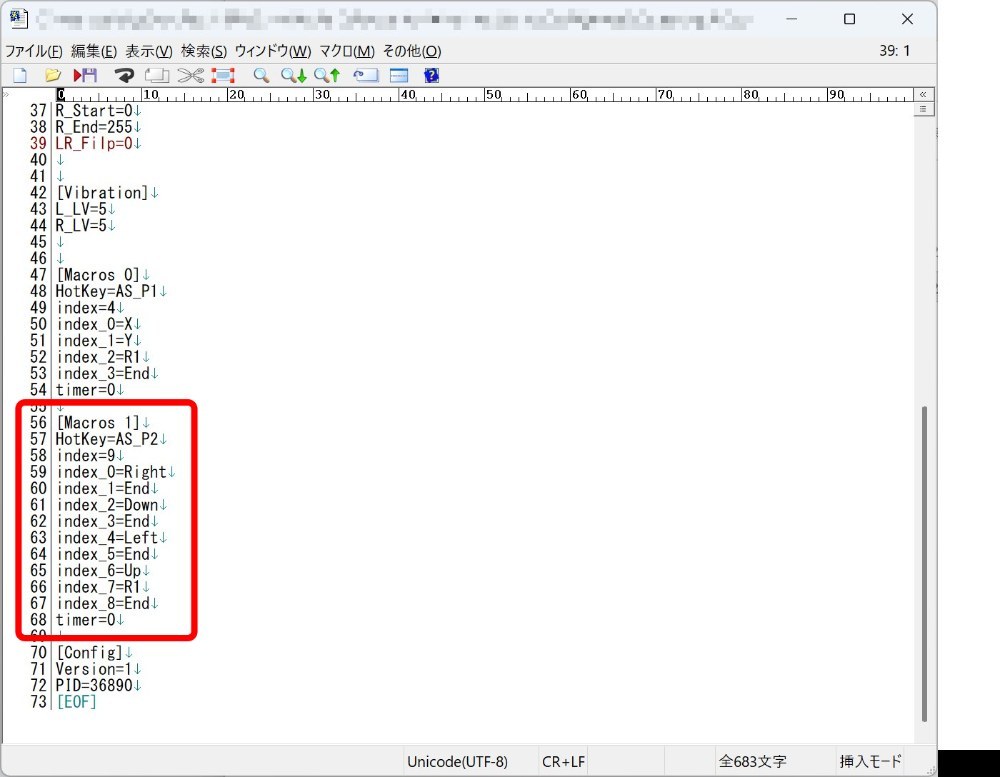Find previous using magnifier with up arrow
The image size is (1000, 777).
(327, 76)
